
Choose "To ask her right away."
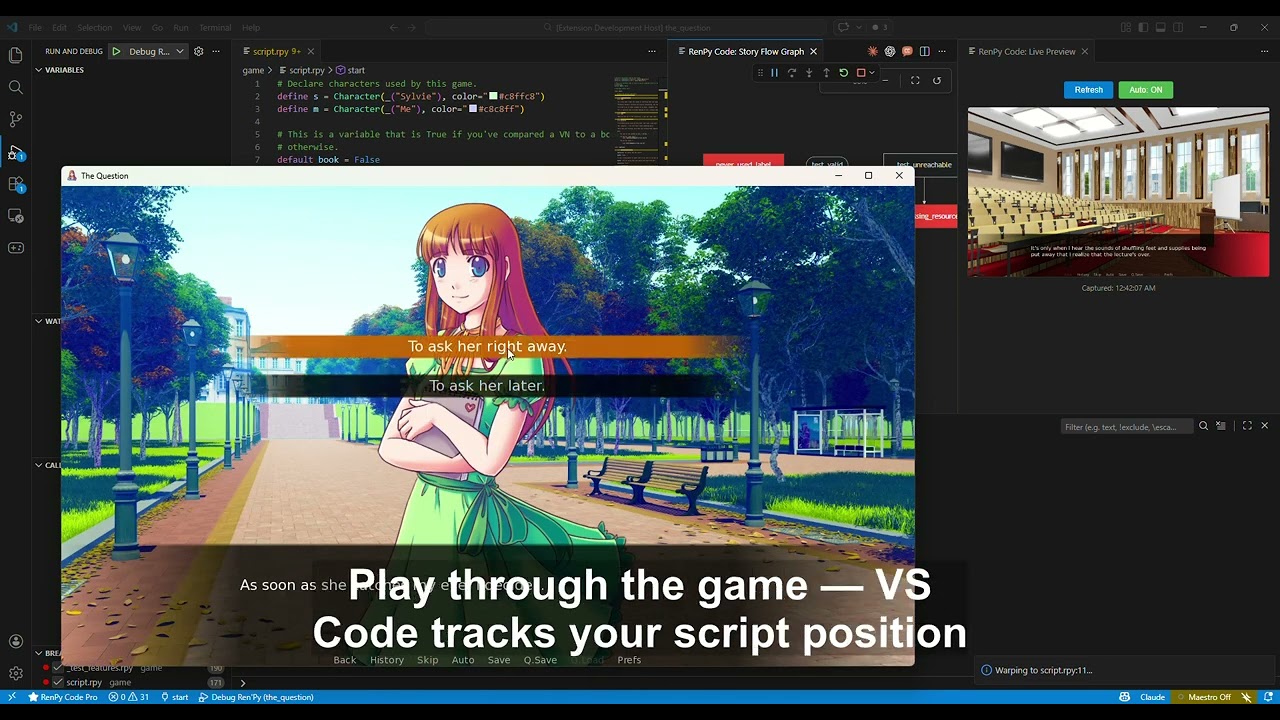pos(487,346)
